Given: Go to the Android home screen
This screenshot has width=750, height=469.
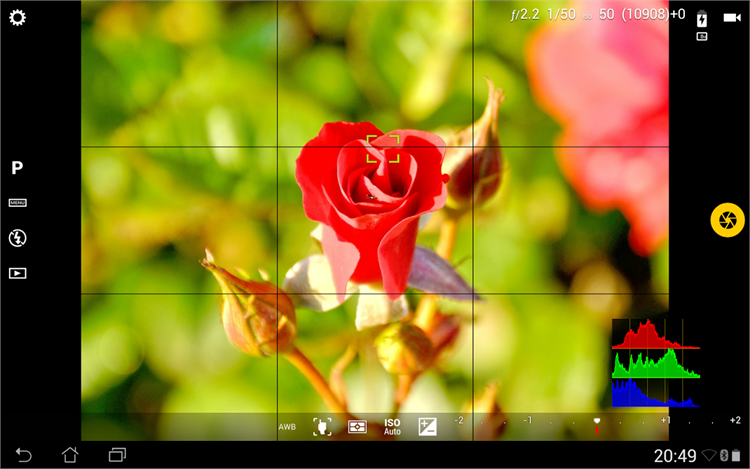Looking at the screenshot, I should tap(70, 455).
